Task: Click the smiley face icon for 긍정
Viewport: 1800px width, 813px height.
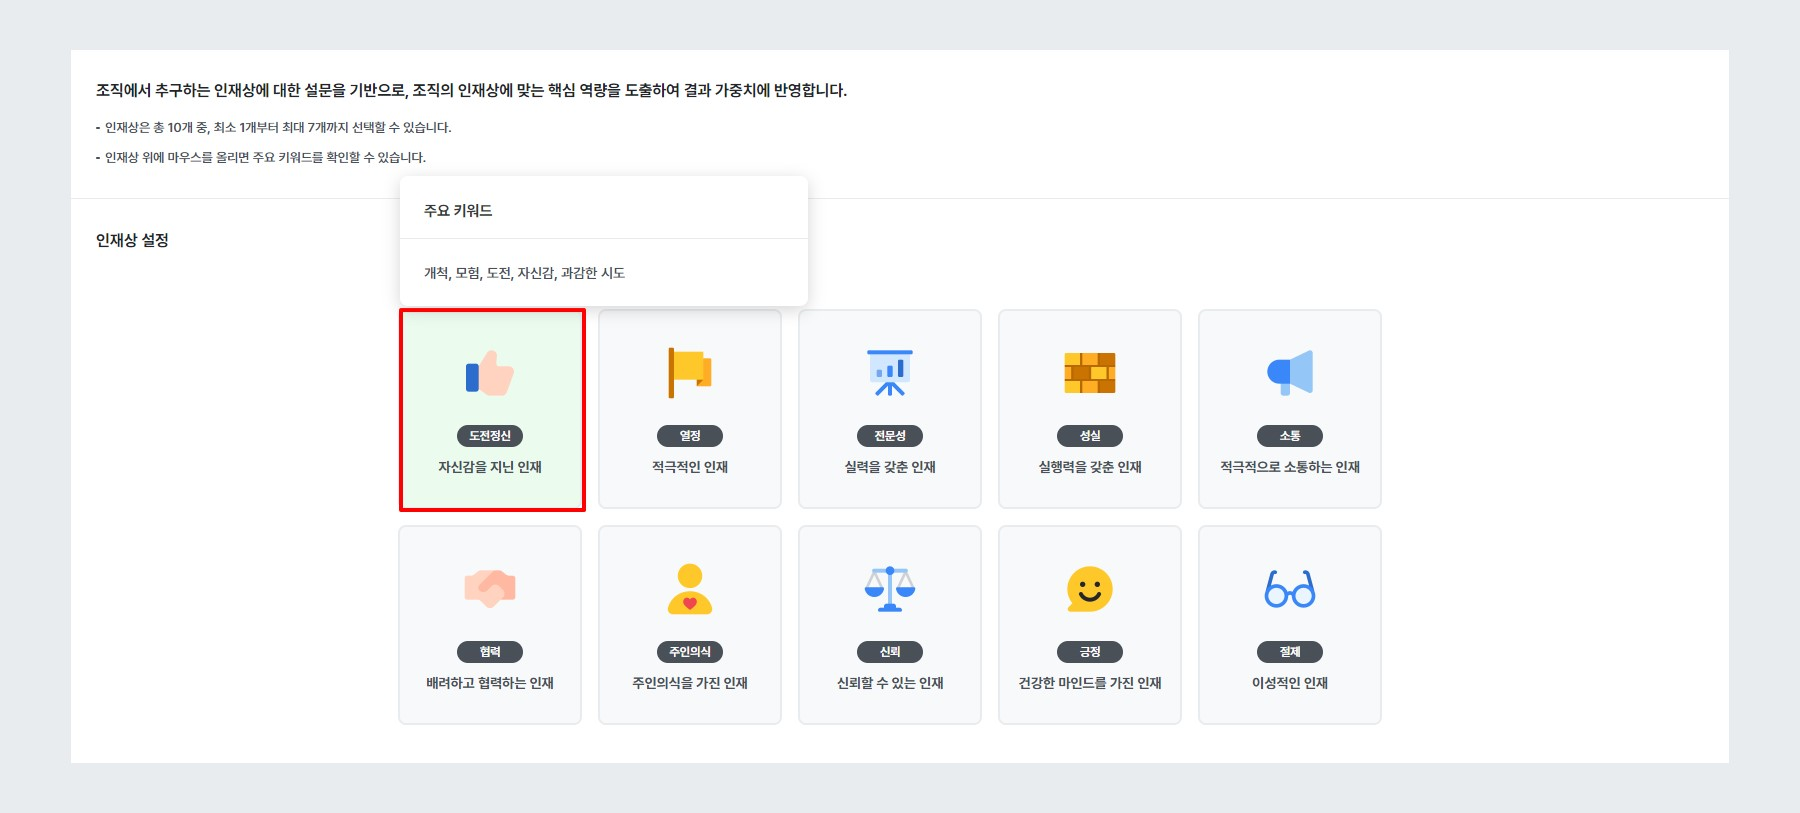Action: (x=1090, y=589)
